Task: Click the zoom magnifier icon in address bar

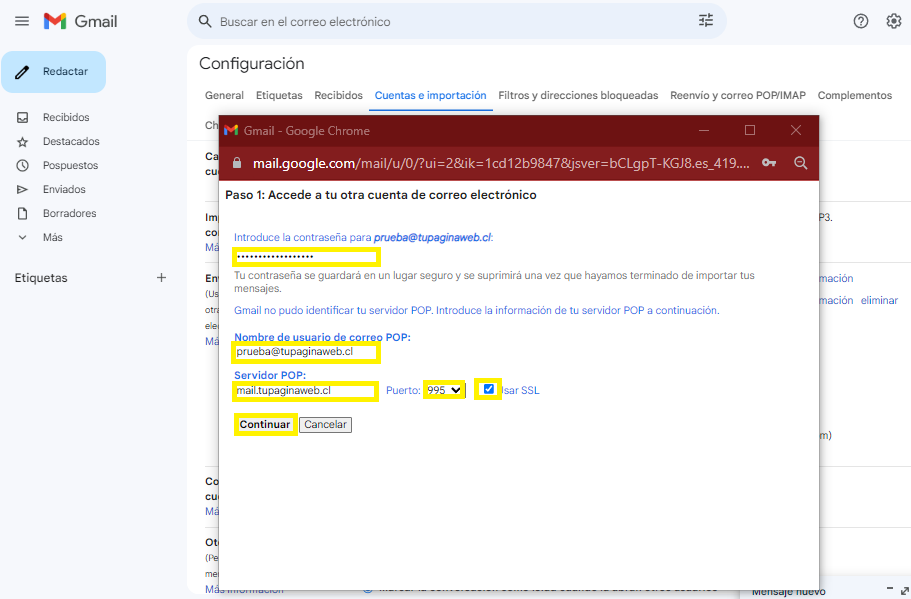Action: pos(800,163)
